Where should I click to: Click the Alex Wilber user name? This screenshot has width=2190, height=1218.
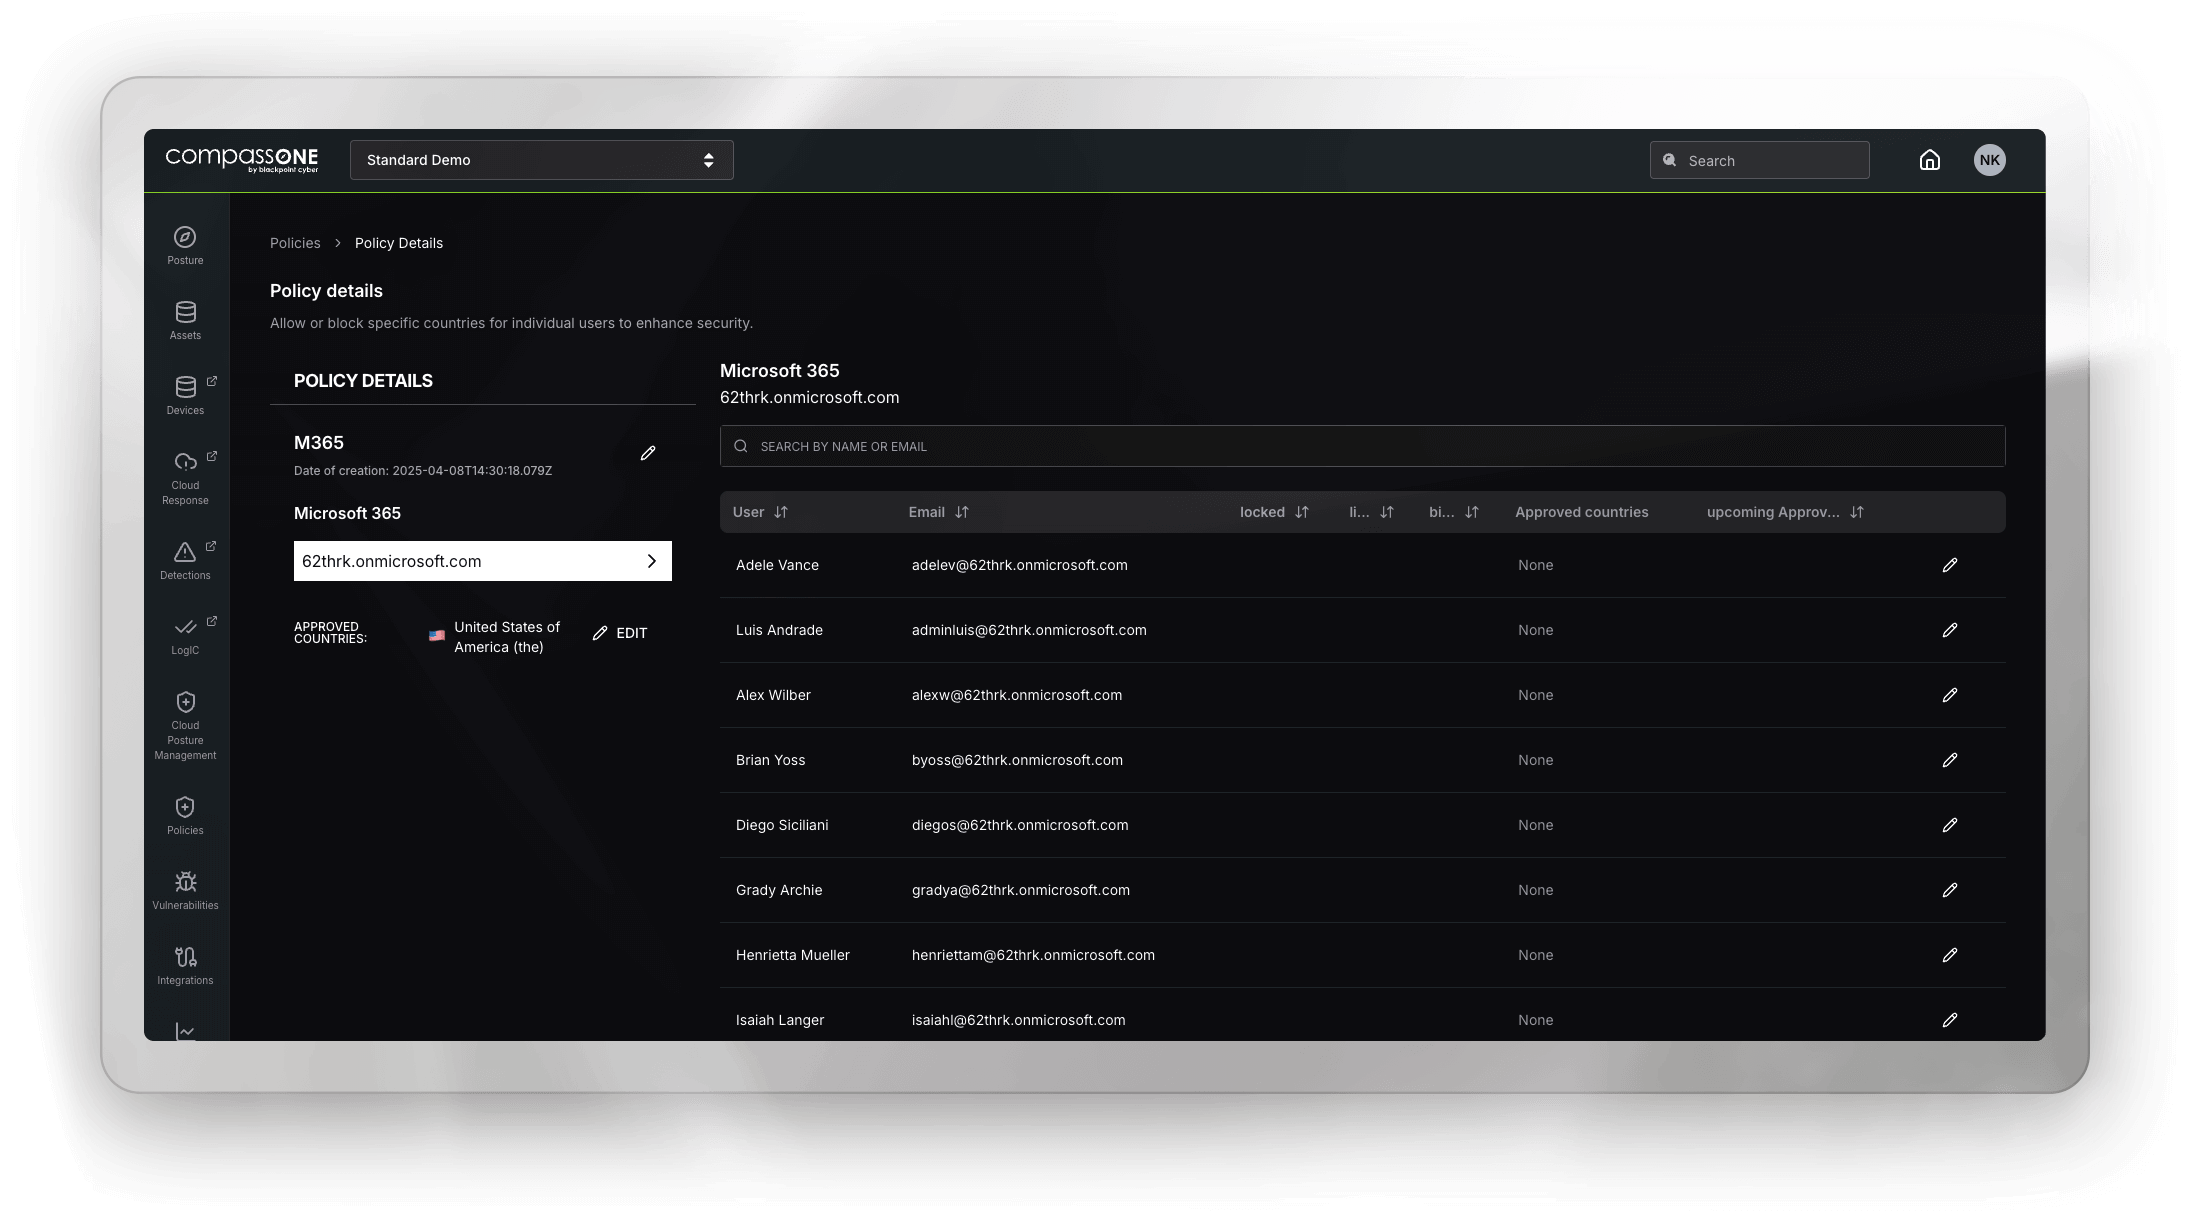(773, 695)
